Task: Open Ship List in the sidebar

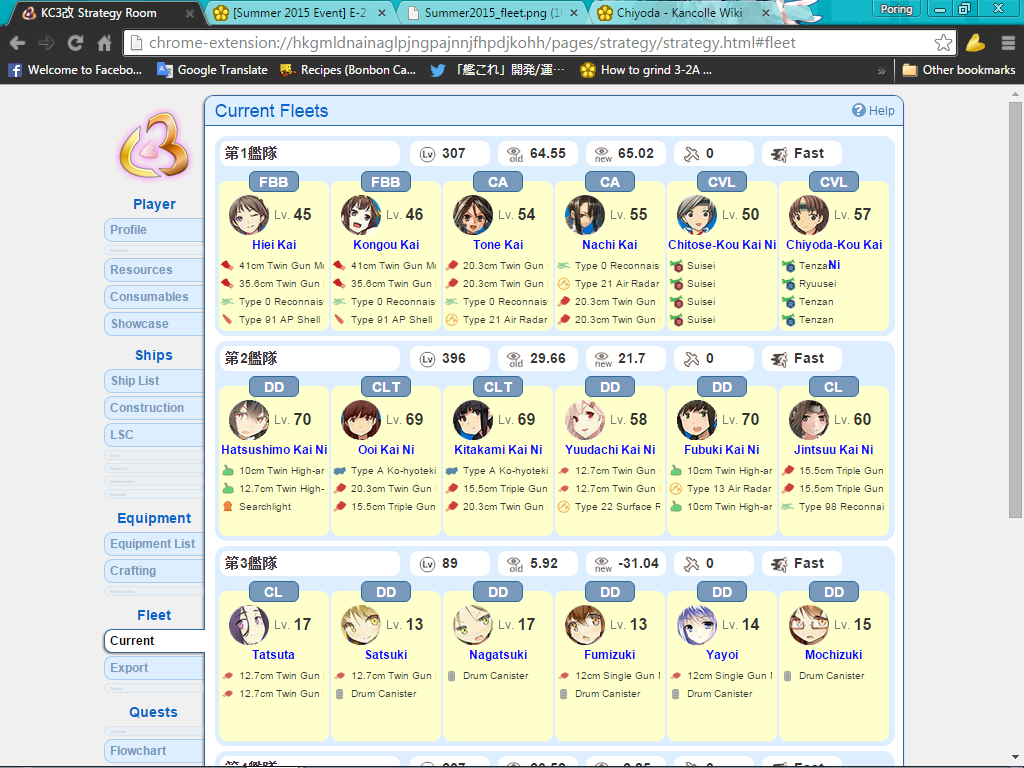Action: tap(154, 381)
